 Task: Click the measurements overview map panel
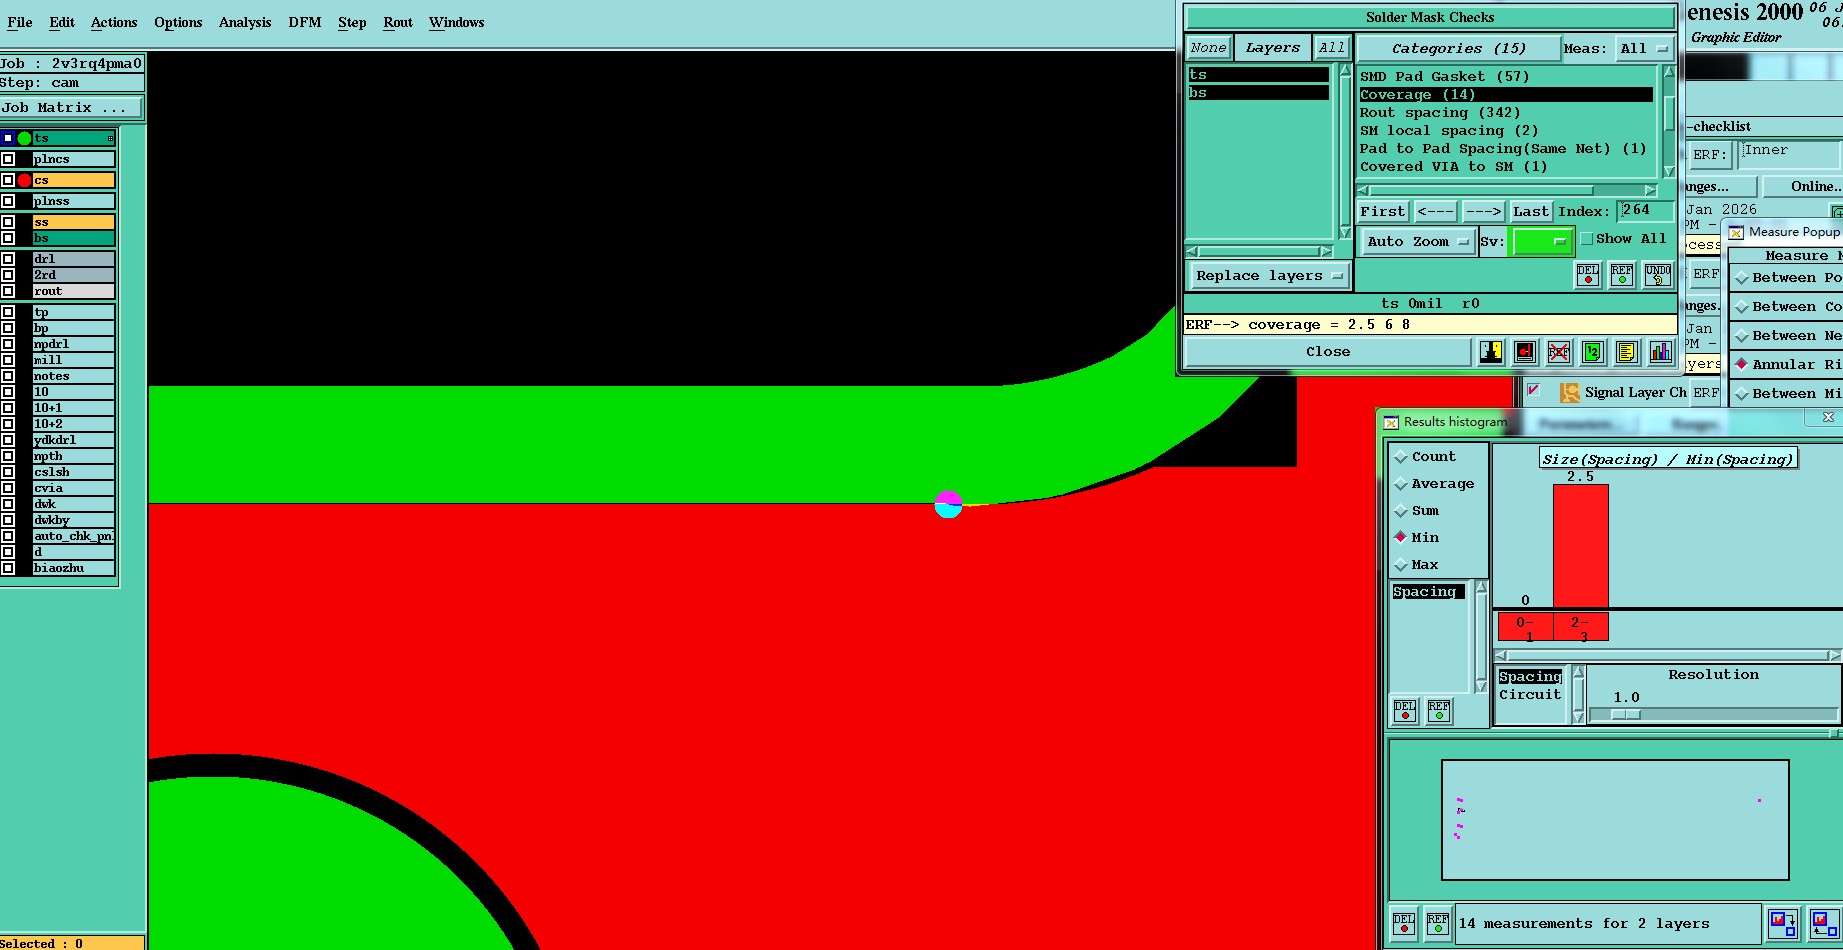pos(1615,820)
